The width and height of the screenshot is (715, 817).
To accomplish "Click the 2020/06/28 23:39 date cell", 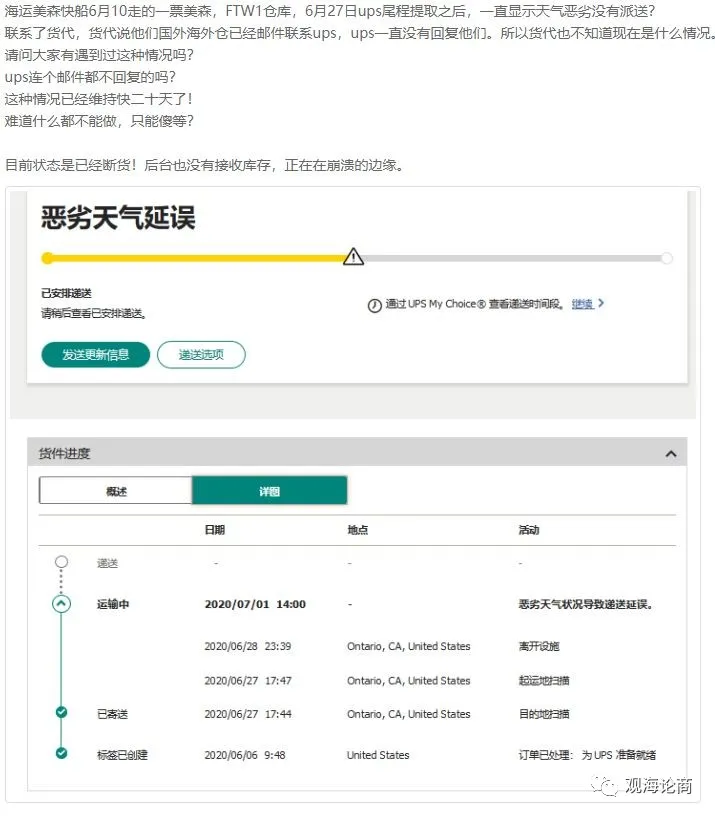I will click(248, 646).
